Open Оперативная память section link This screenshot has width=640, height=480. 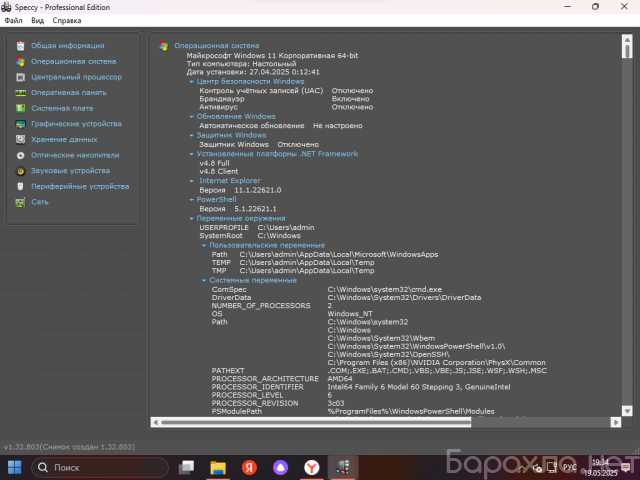pos(69,93)
